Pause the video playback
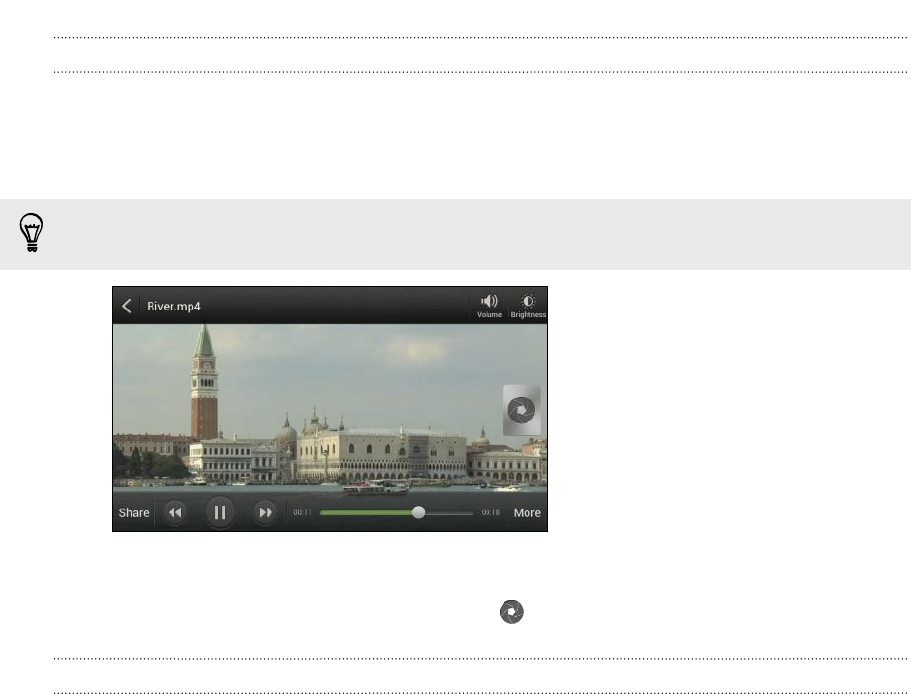This screenshot has height=694, width=911. point(220,512)
